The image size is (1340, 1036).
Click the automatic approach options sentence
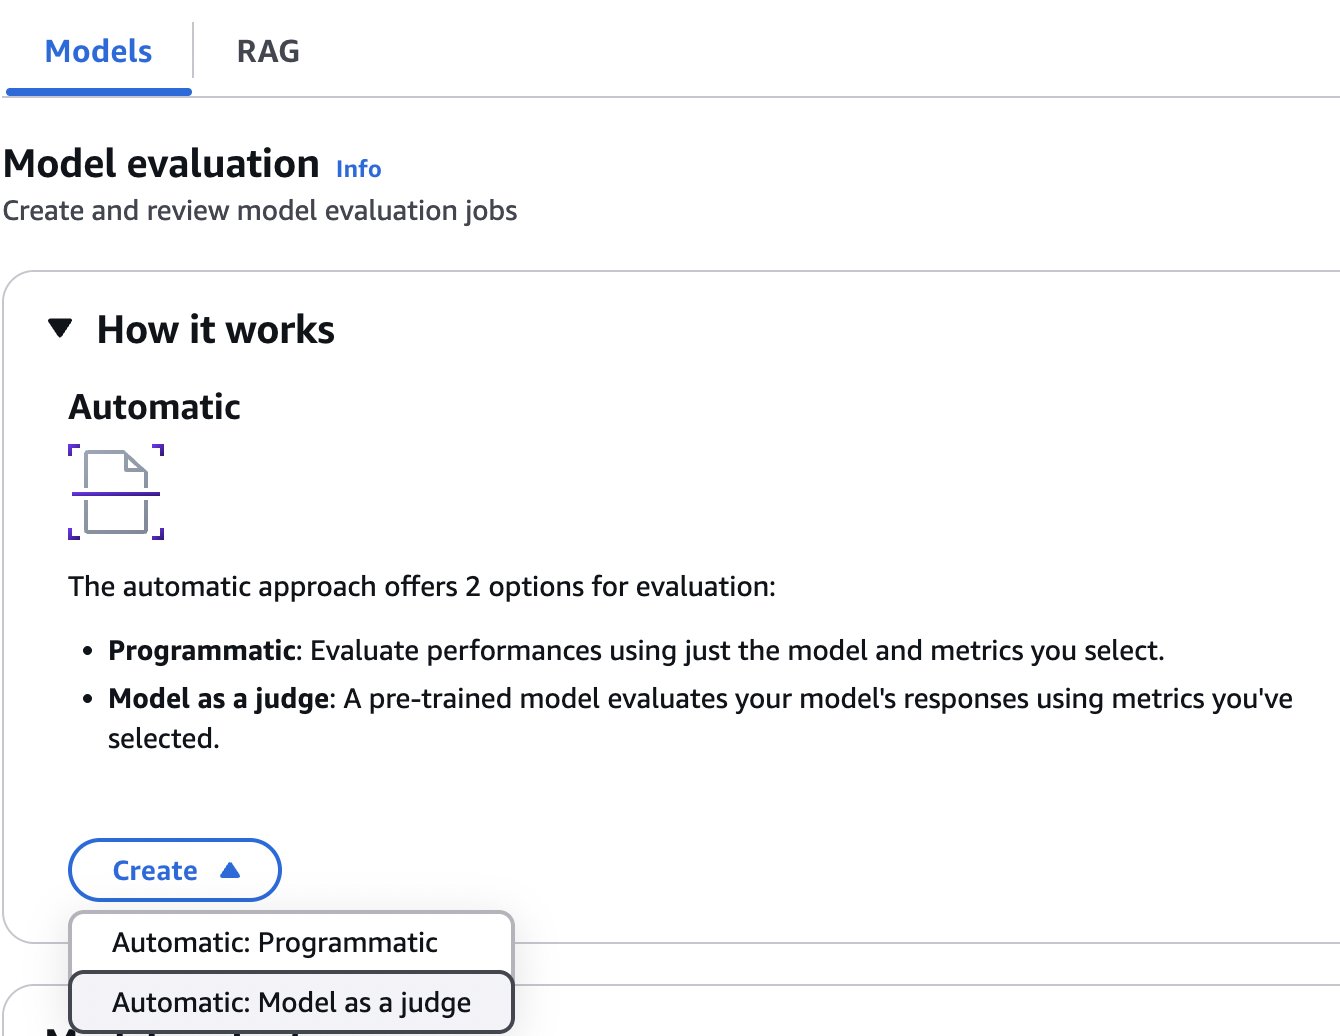coord(421,587)
